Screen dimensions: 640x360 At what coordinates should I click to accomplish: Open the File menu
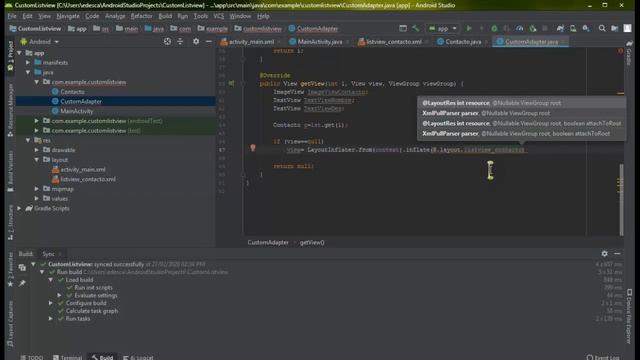(x=12, y=16)
